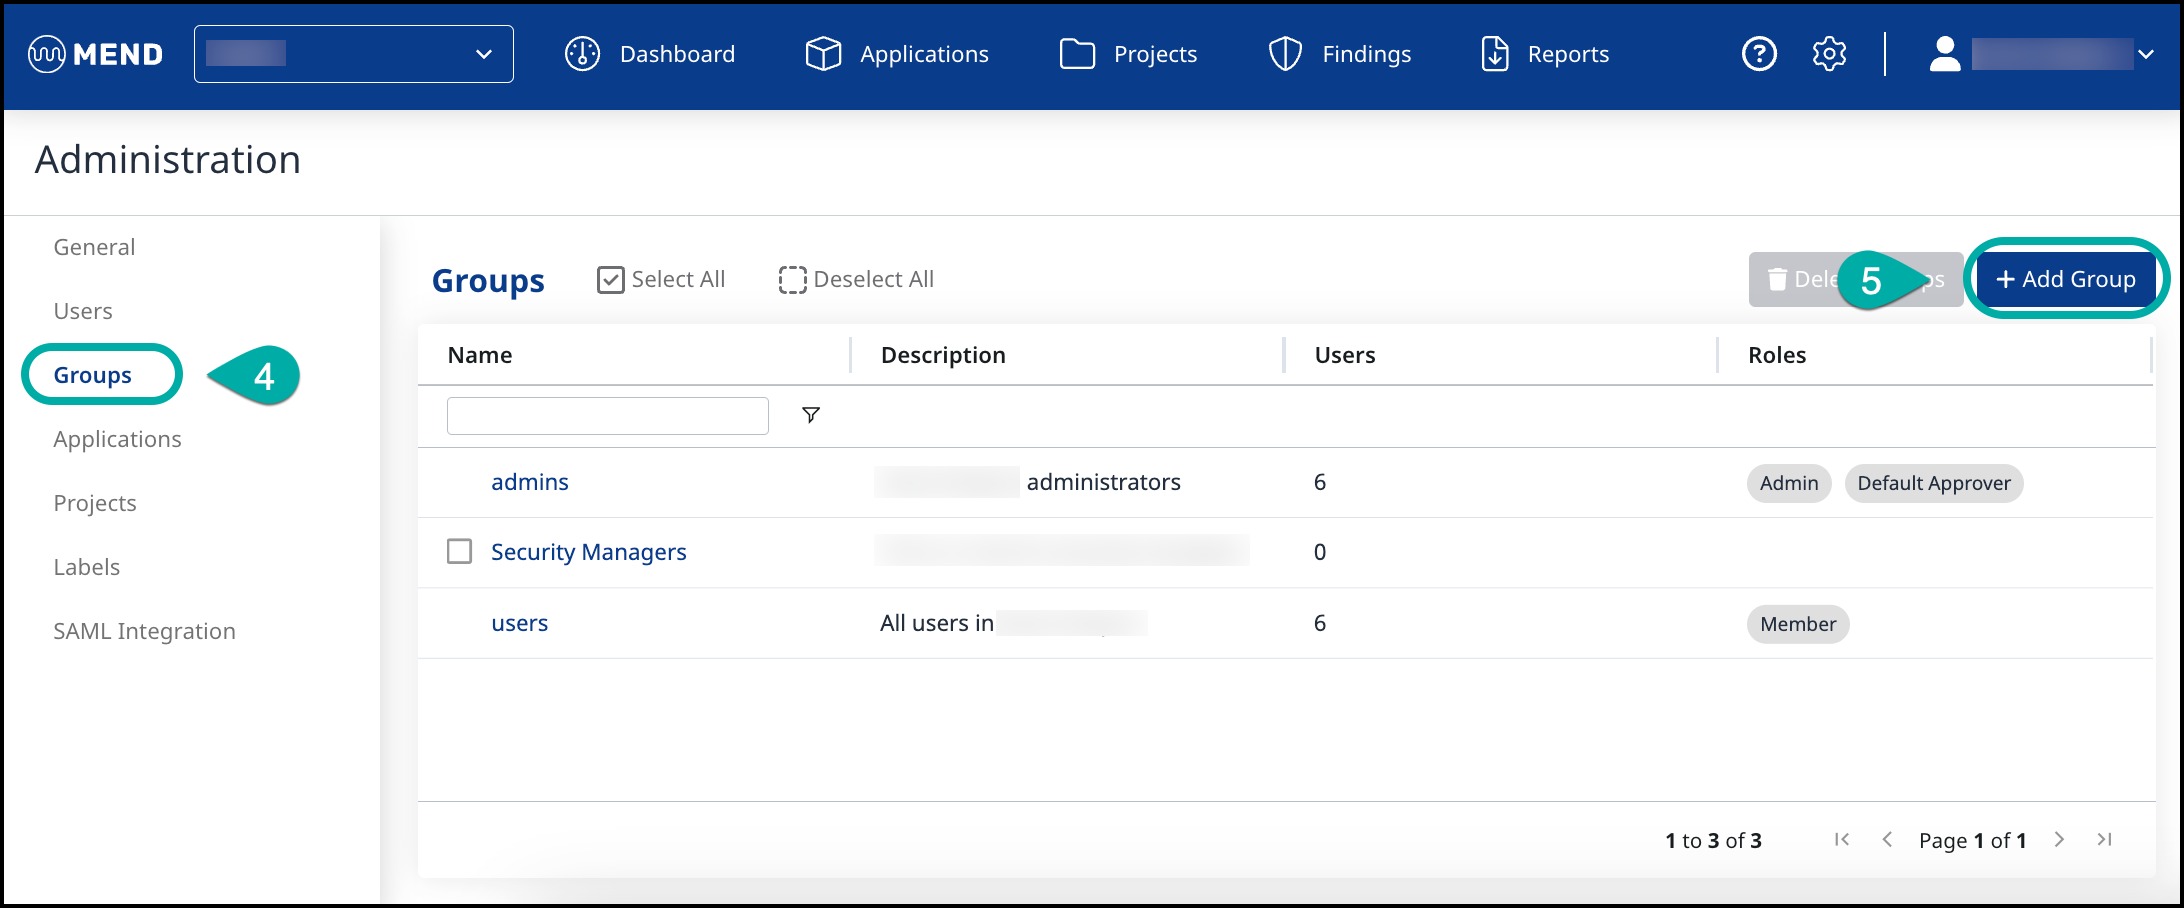Open the settings gear icon

tap(1829, 54)
